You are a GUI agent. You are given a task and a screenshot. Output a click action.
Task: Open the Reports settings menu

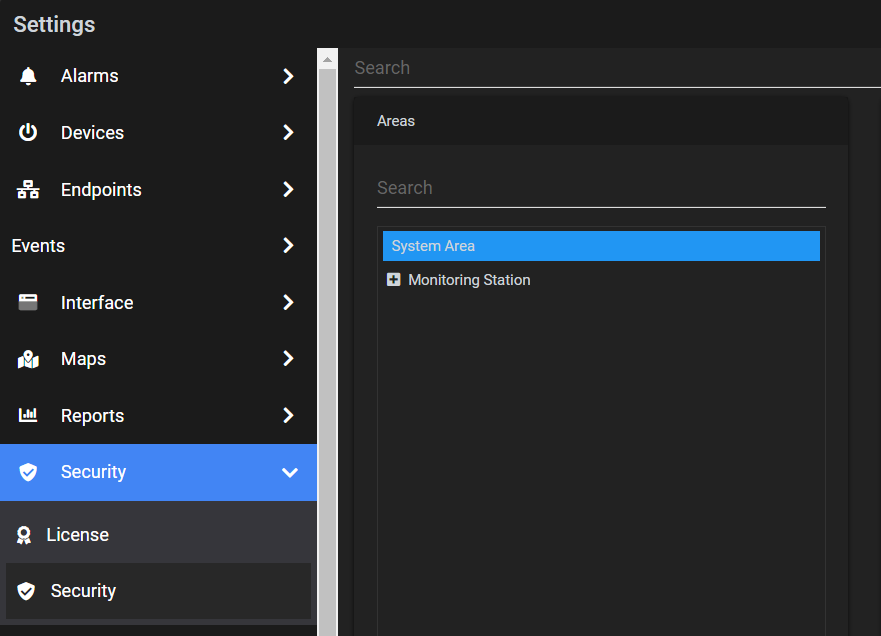click(x=158, y=415)
